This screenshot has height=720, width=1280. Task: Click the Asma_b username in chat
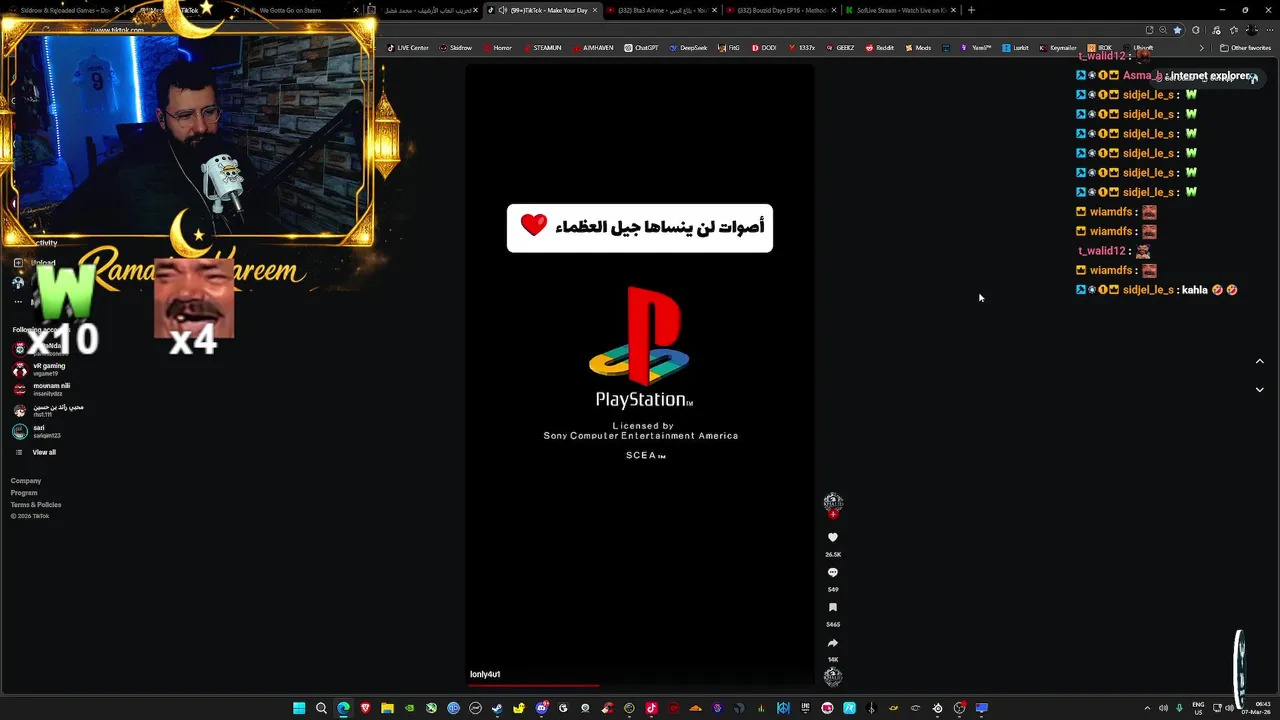1142,76
